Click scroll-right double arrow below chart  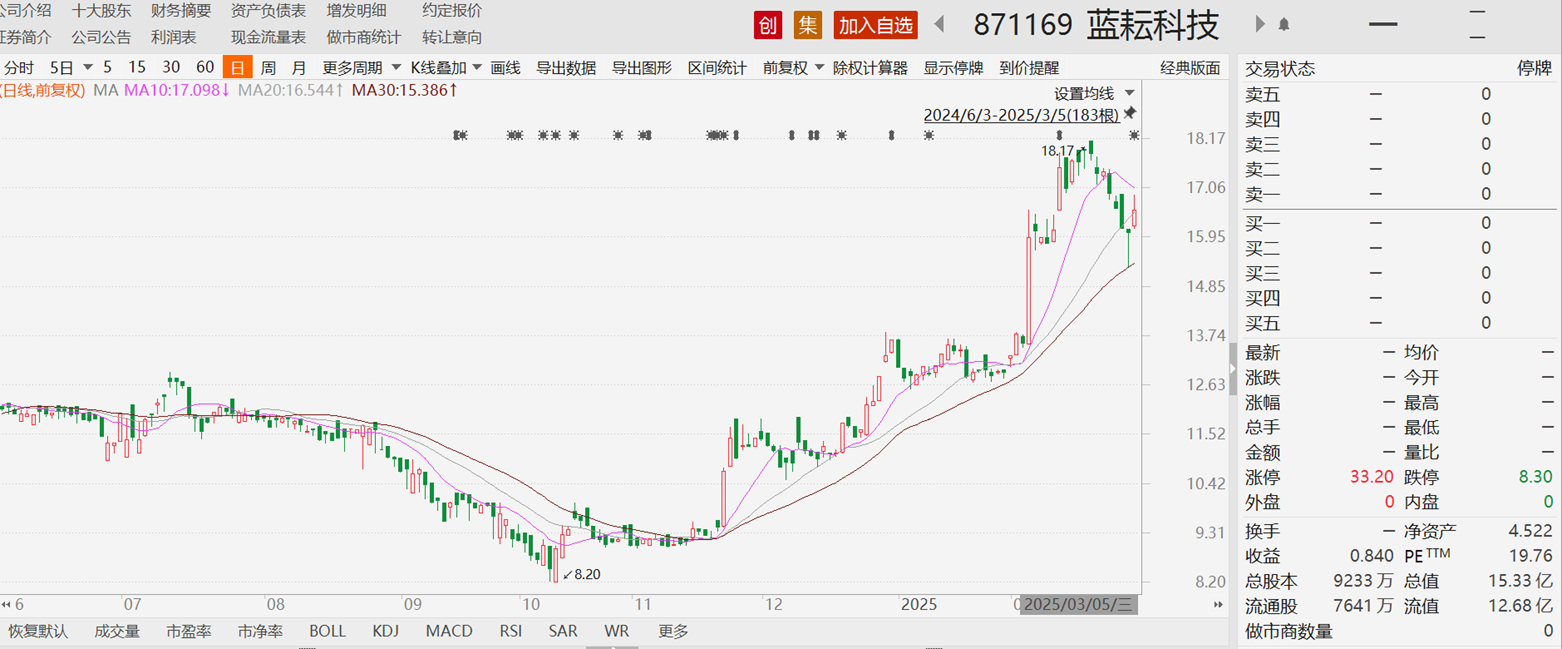tap(1219, 604)
